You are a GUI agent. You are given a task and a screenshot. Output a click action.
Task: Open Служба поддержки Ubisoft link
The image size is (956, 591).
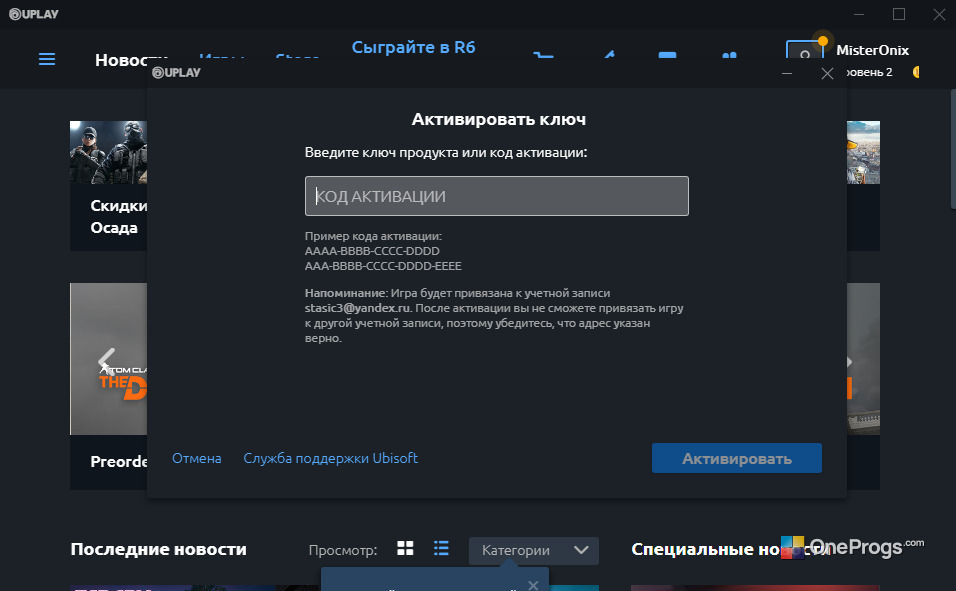[330, 458]
